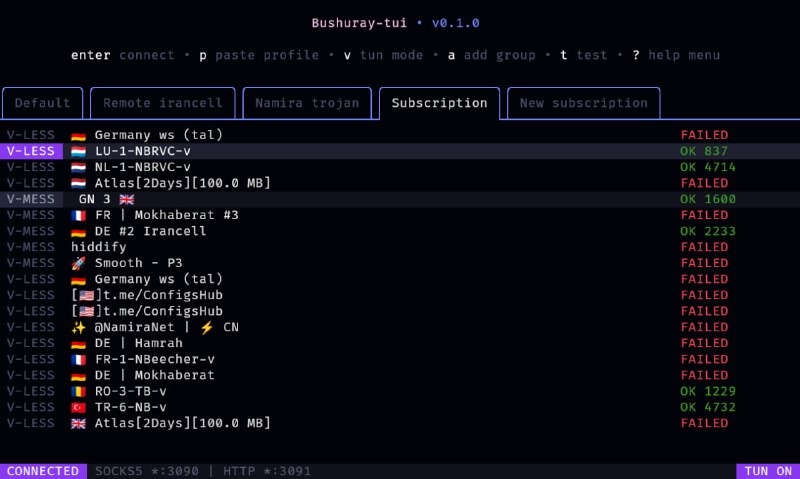This screenshot has height=479, width=800.
Task: Click the German flag on DE | Mokhaberat
Action: click(78, 376)
